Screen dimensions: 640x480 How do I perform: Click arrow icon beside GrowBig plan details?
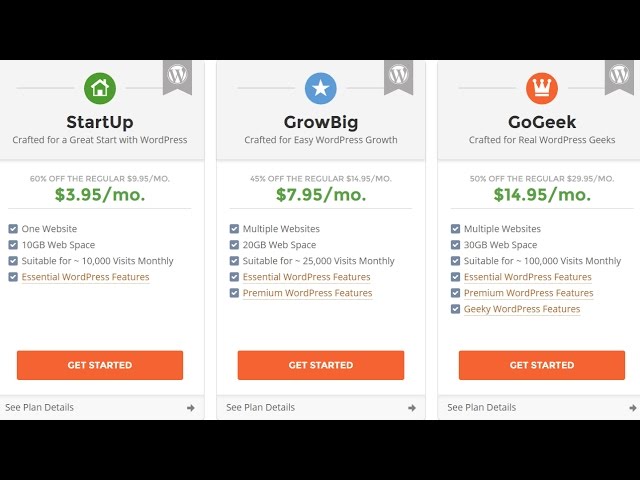coord(411,408)
